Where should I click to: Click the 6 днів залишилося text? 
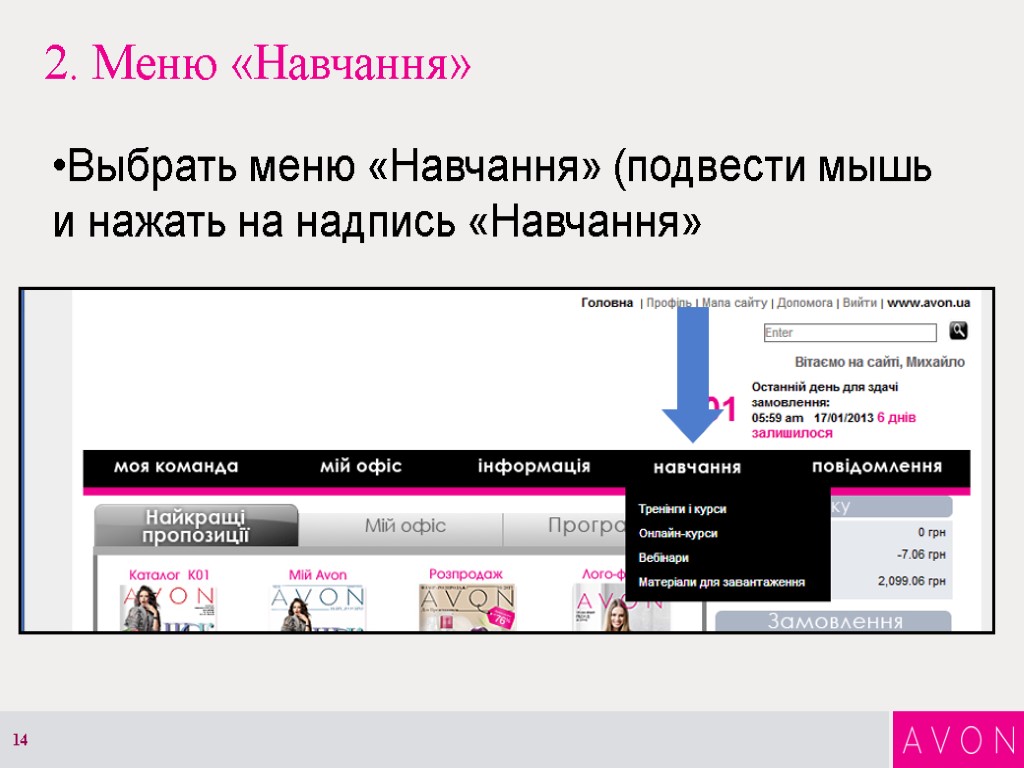pyautogui.click(x=834, y=425)
